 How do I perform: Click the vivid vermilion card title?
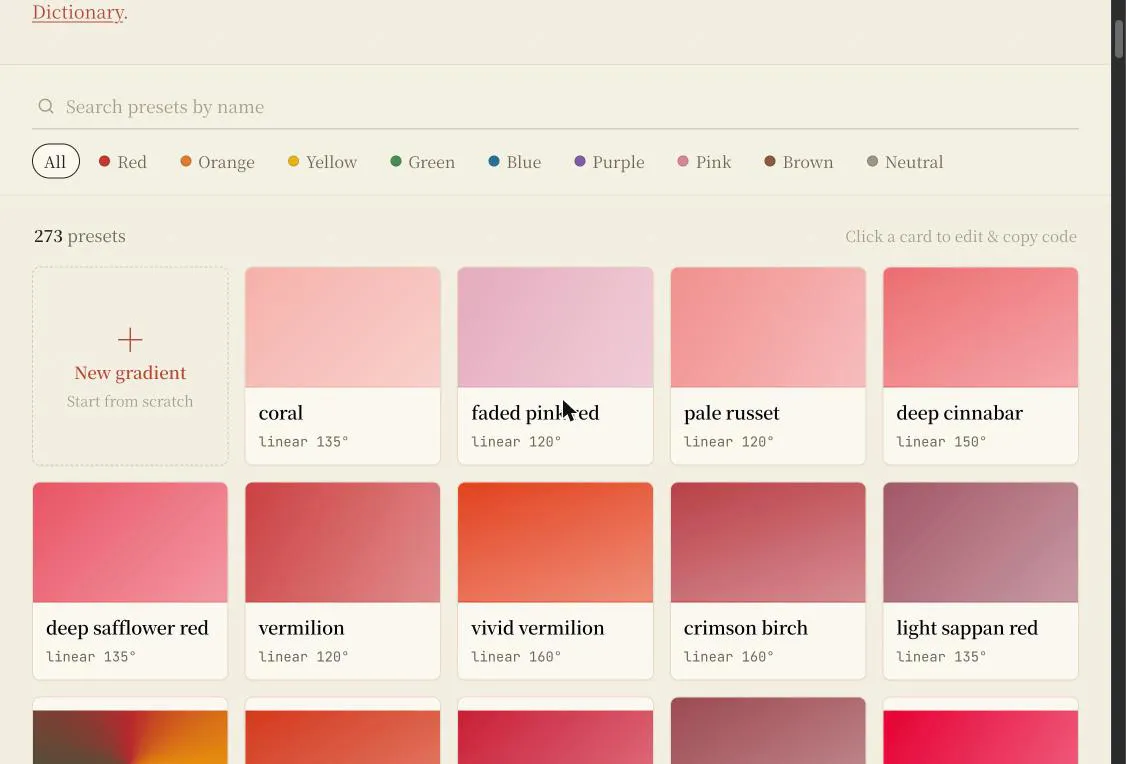537,628
